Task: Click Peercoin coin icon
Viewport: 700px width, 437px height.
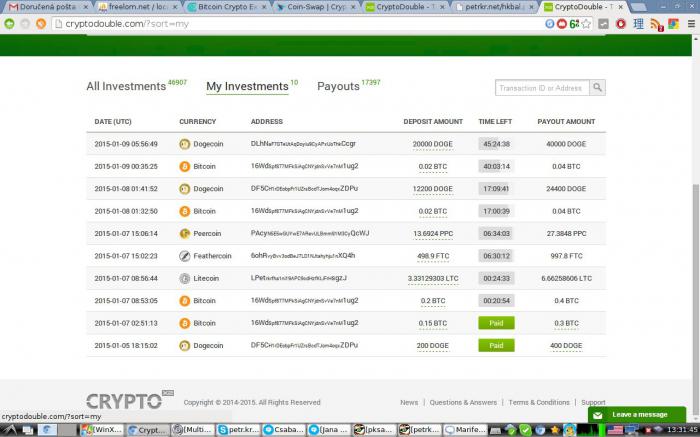Action: [x=184, y=233]
